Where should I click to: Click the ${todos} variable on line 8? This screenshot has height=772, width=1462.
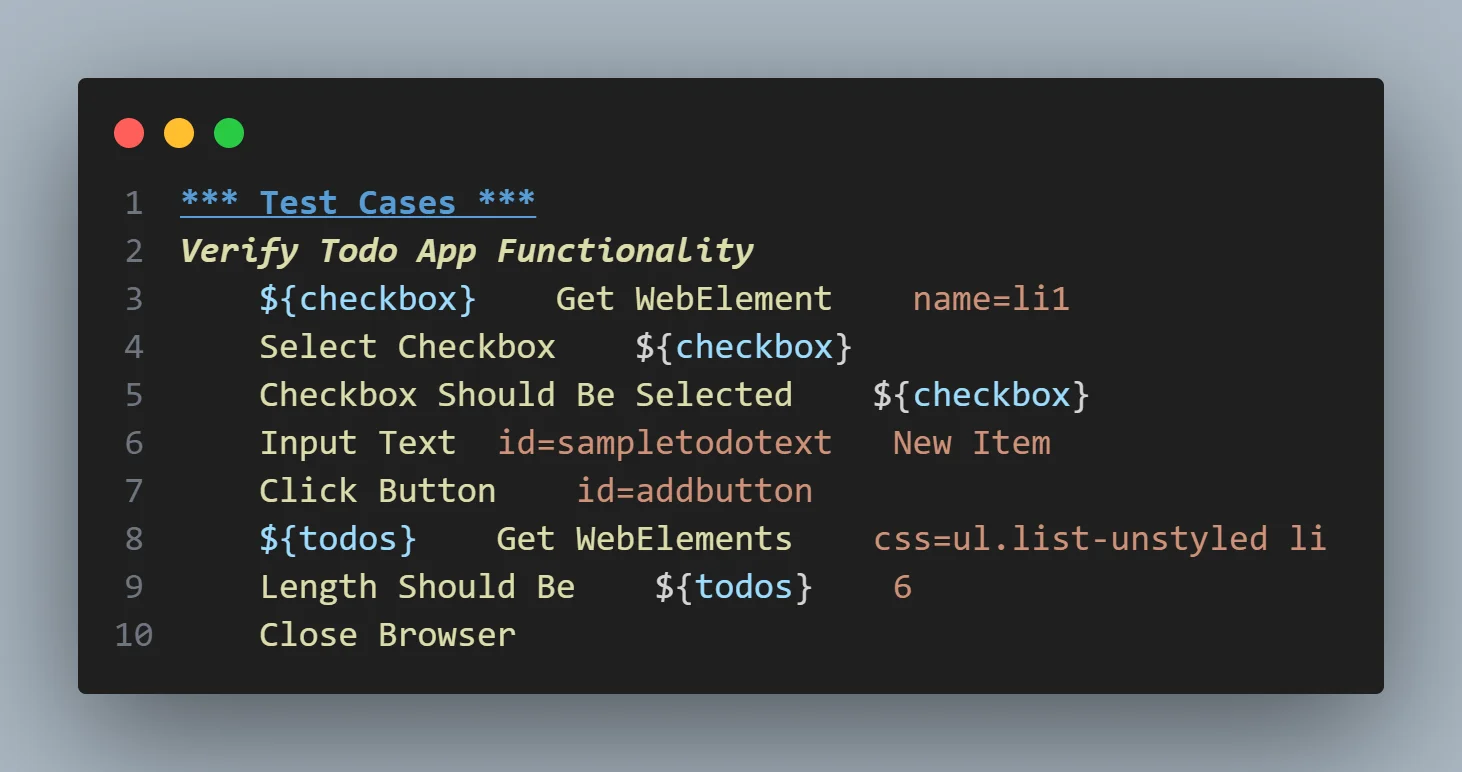[x=338, y=539]
